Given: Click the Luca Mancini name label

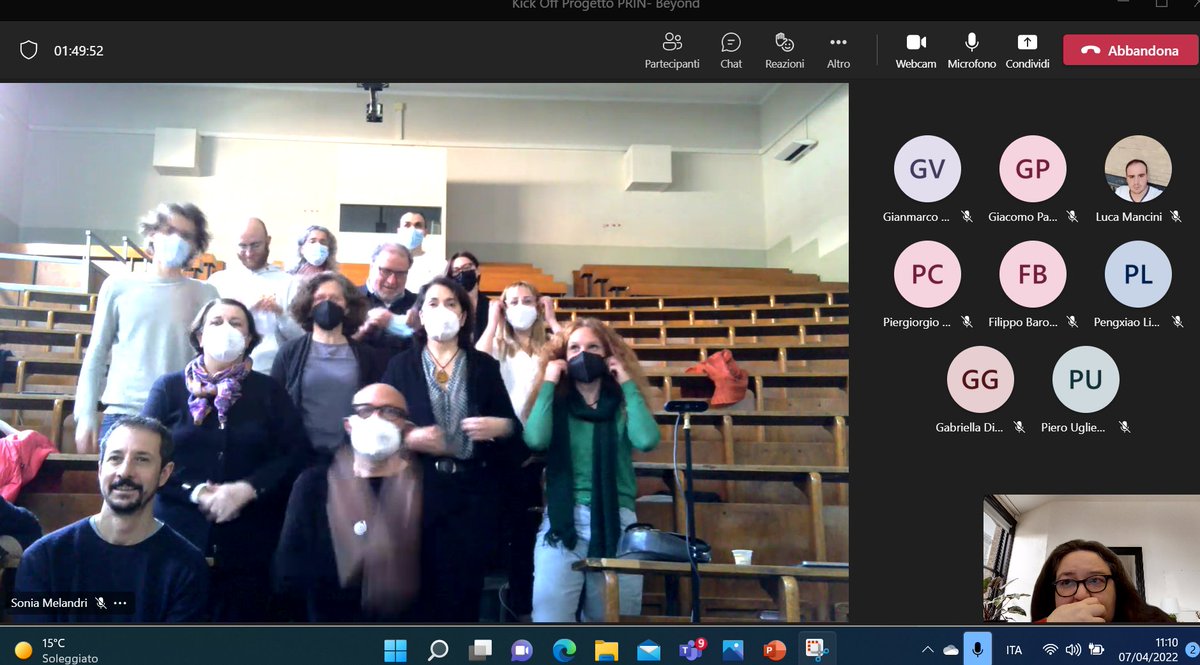Looking at the screenshot, I should (x=1131, y=216).
